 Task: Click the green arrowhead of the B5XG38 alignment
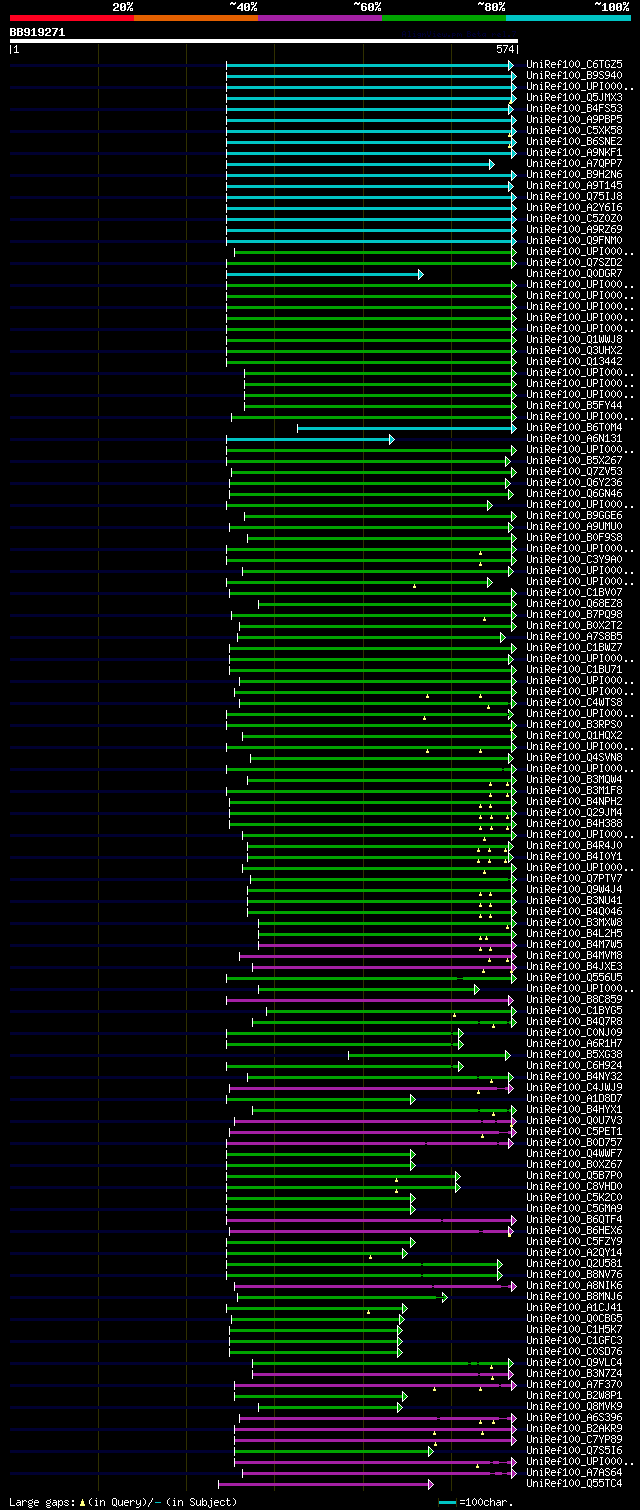(507, 1055)
